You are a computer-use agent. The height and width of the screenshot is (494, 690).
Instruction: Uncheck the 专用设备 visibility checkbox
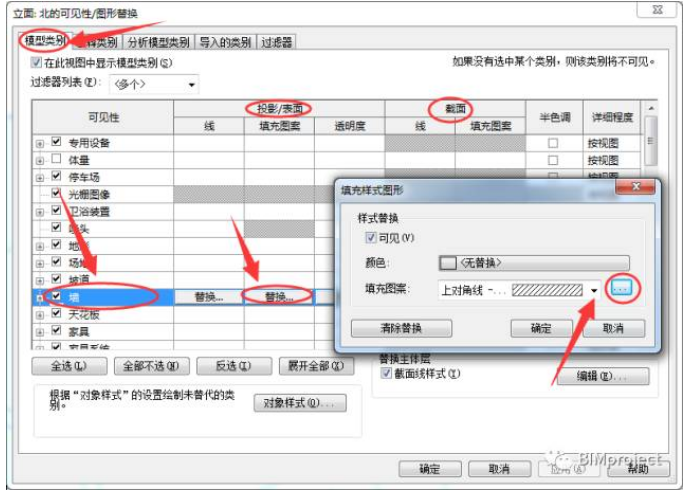coord(56,142)
